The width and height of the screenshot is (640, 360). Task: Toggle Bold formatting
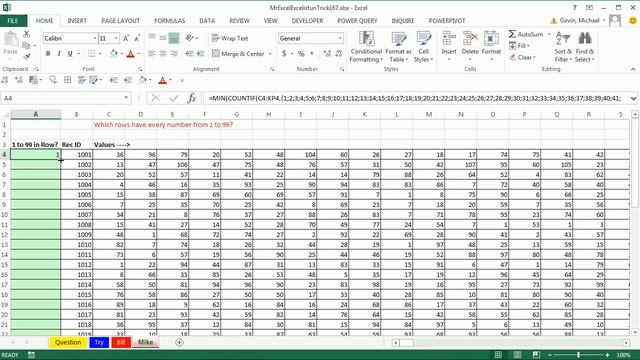[48, 53]
